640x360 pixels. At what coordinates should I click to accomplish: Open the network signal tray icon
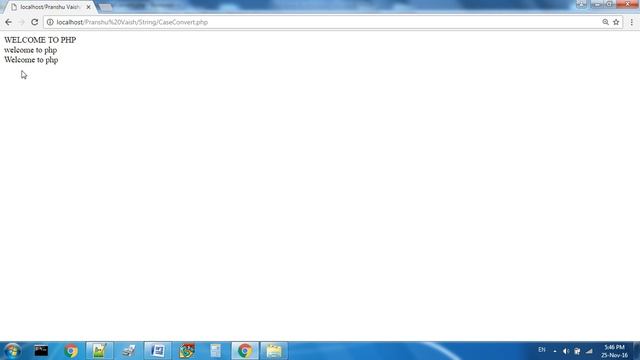[589, 351]
